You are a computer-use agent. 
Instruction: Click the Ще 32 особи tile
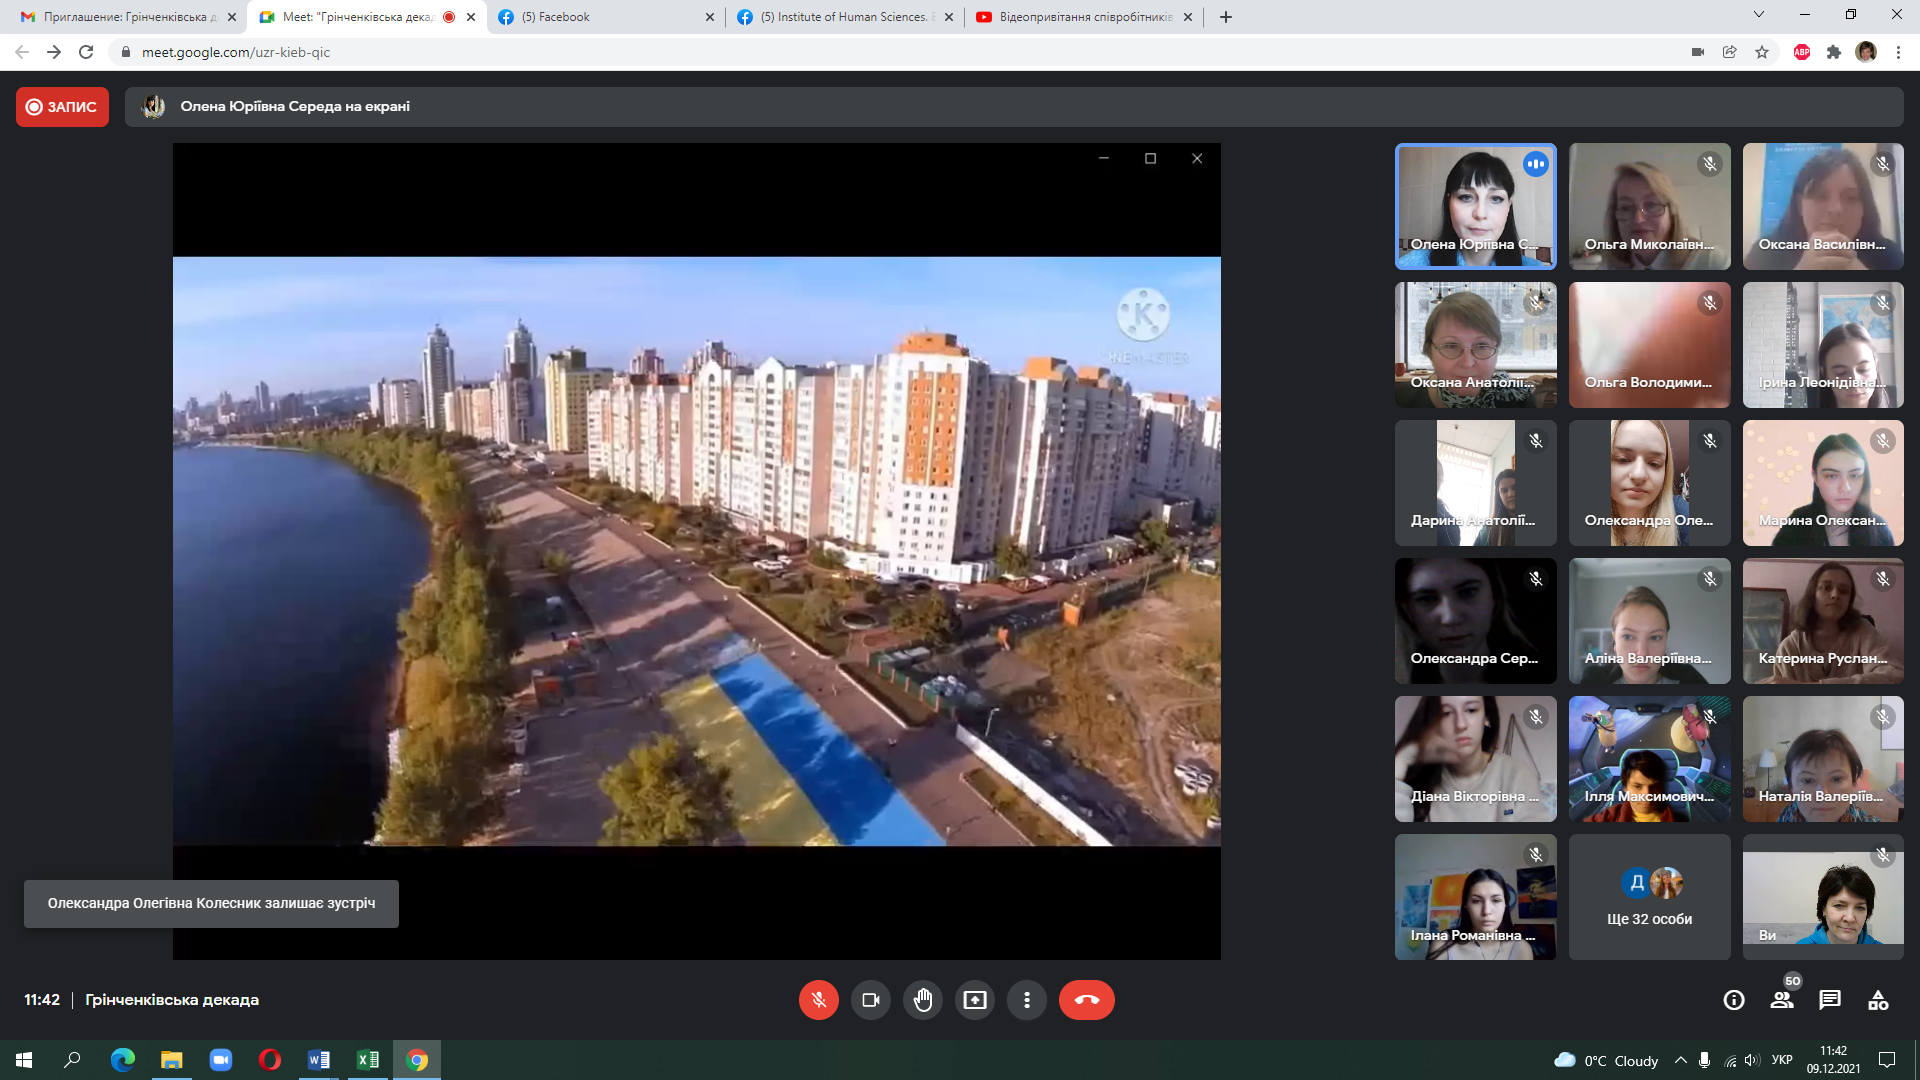1649,897
